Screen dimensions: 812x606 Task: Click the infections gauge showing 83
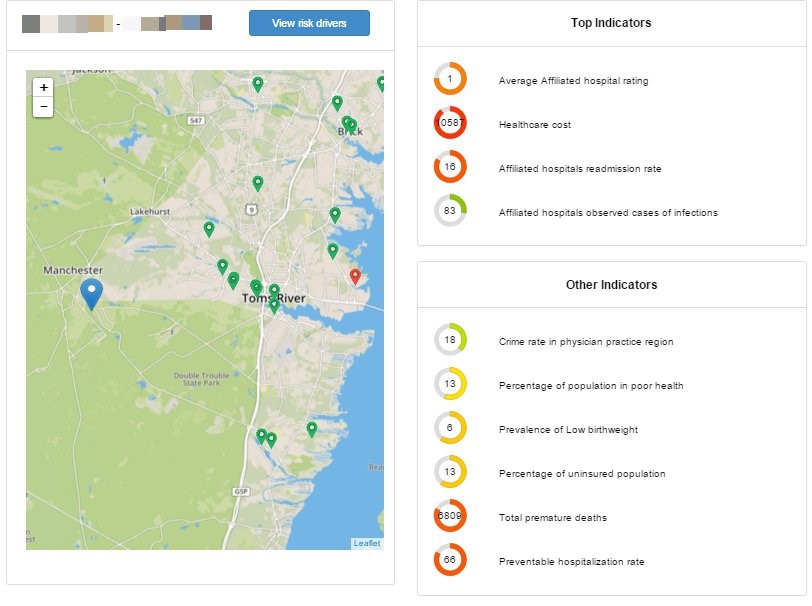[450, 211]
